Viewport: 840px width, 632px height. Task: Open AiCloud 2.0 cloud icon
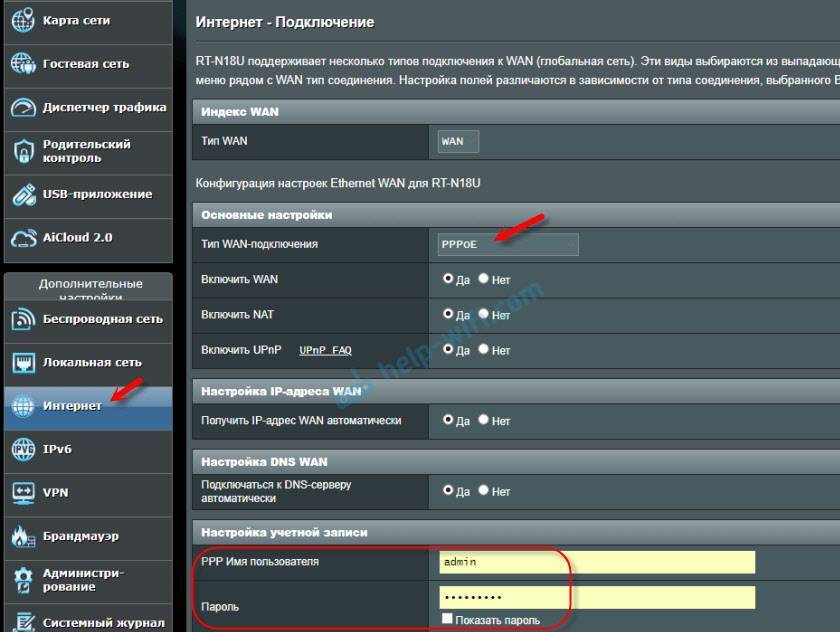click(x=23, y=238)
